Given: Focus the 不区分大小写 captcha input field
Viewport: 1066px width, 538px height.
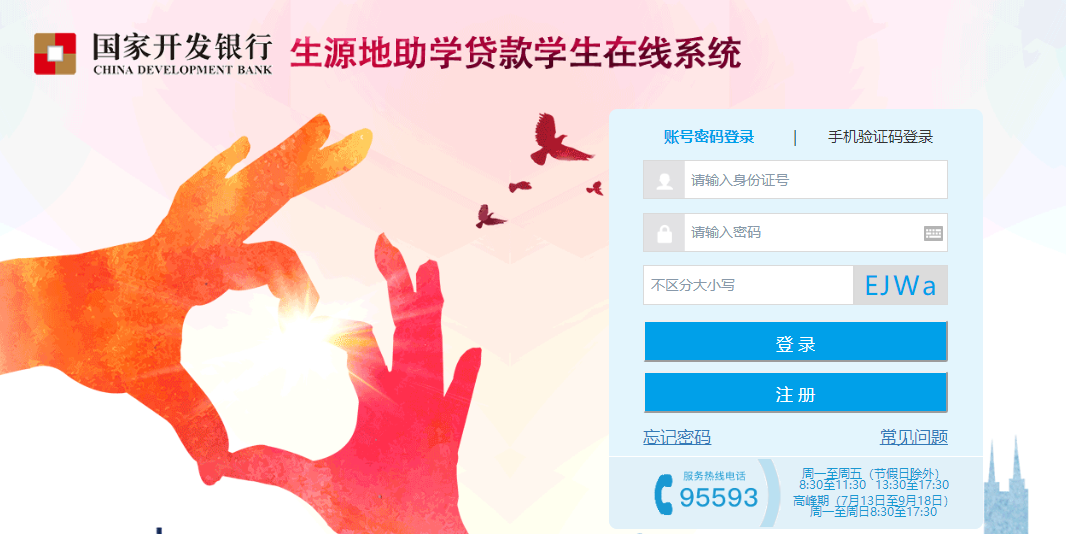Looking at the screenshot, I should pos(749,285).
